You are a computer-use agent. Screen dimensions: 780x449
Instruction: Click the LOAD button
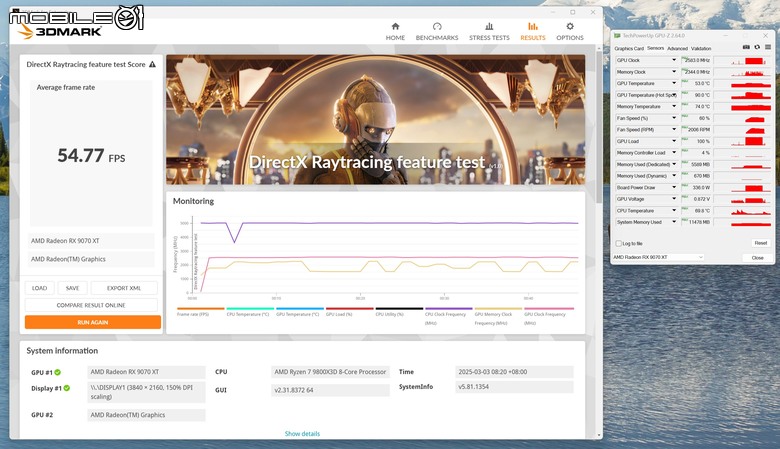pyautogui.click(x=39, y=288)
